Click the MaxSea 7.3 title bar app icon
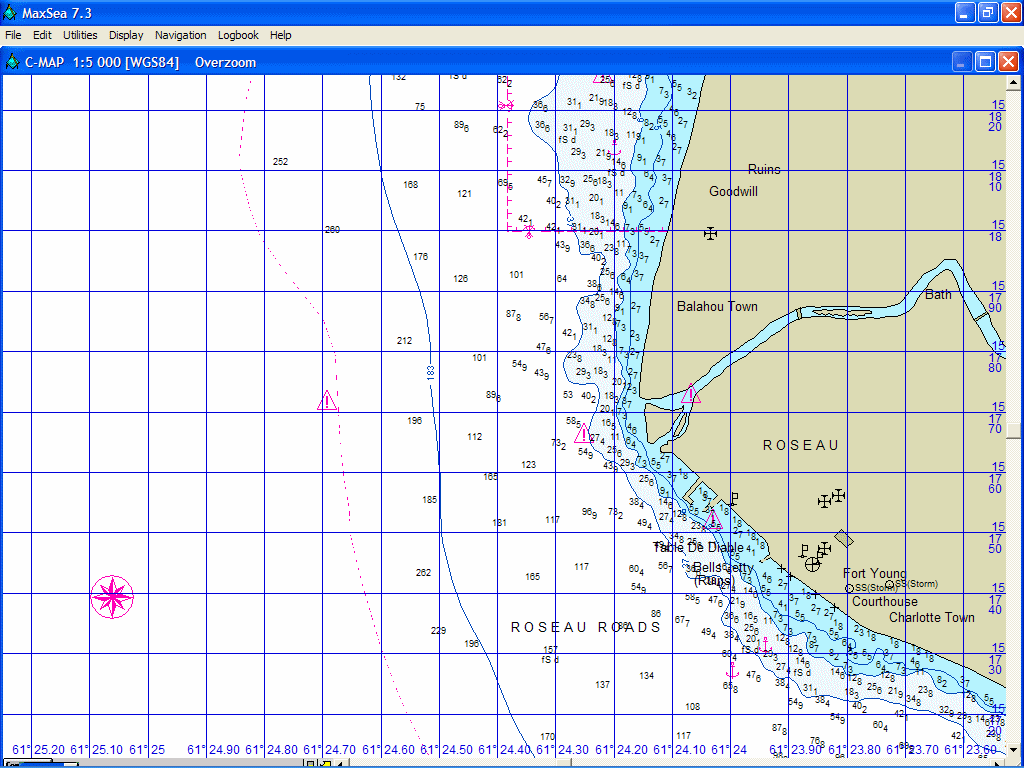 (x=10, y=12)
